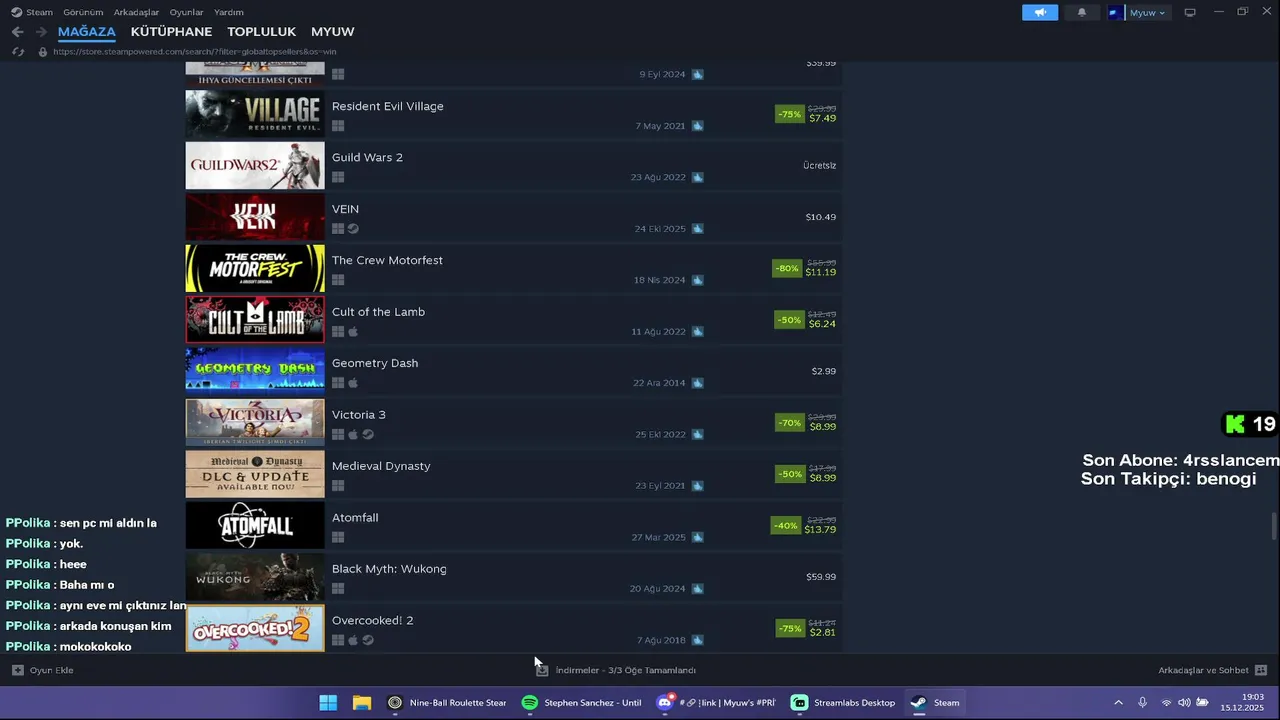
Task: Open the blue announcements megaphone button
Action: pos(1040,12)
